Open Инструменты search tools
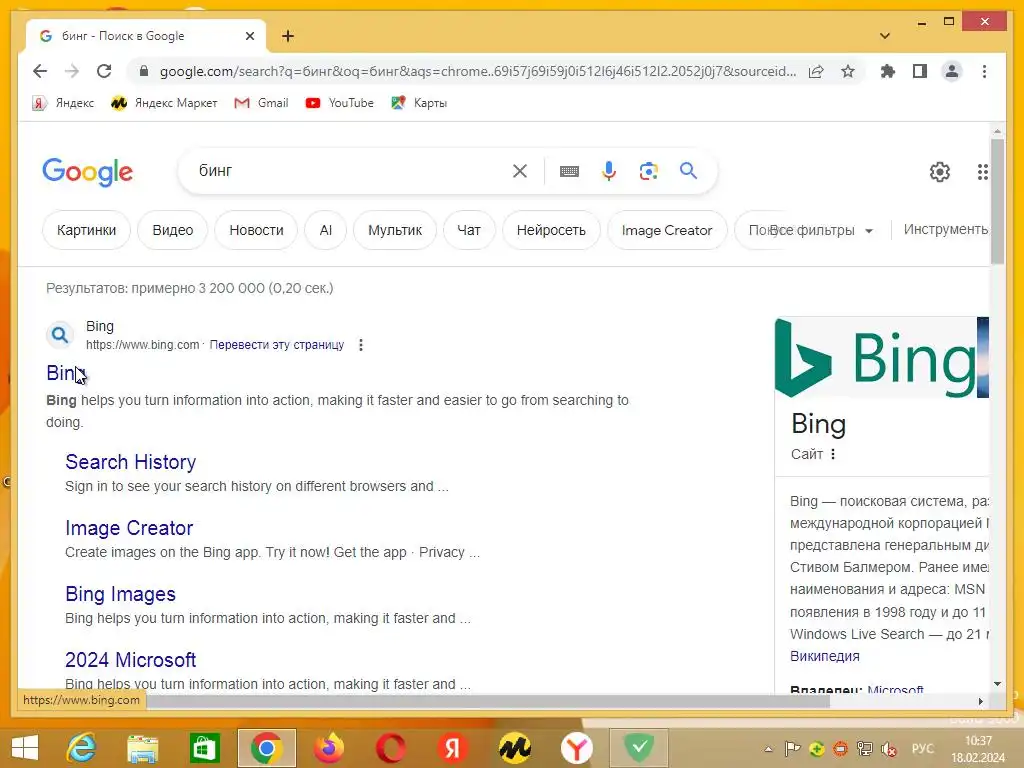1024x768 pixels. coord(946,229)
